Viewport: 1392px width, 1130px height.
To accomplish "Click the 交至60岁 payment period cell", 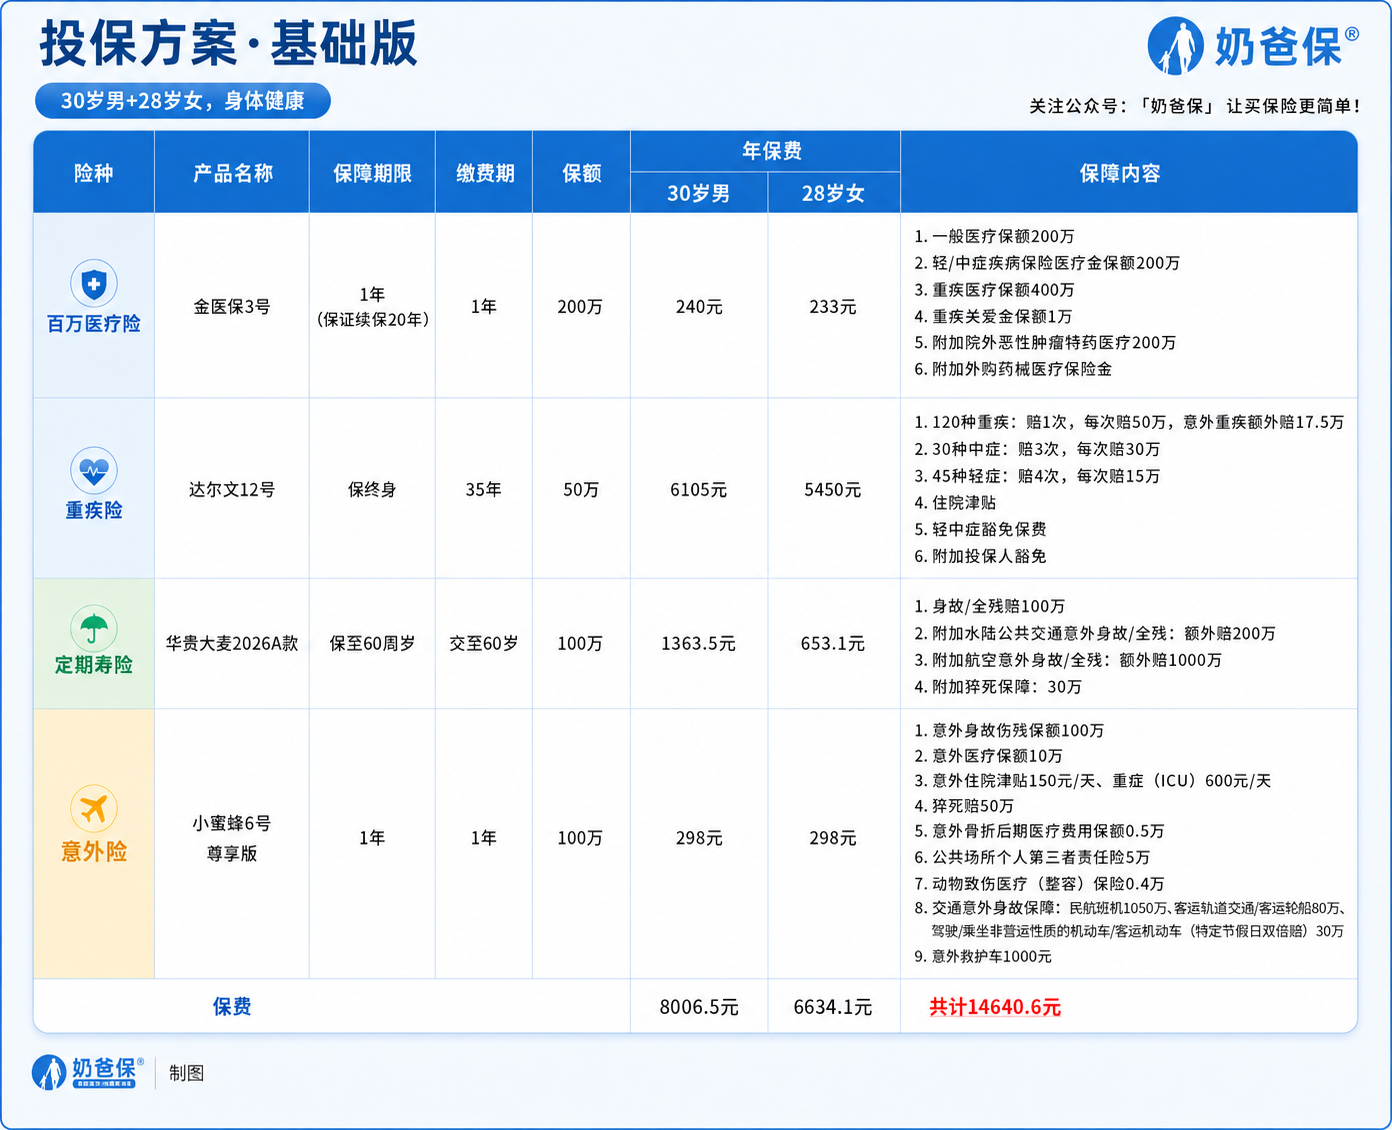I will 484,644.
